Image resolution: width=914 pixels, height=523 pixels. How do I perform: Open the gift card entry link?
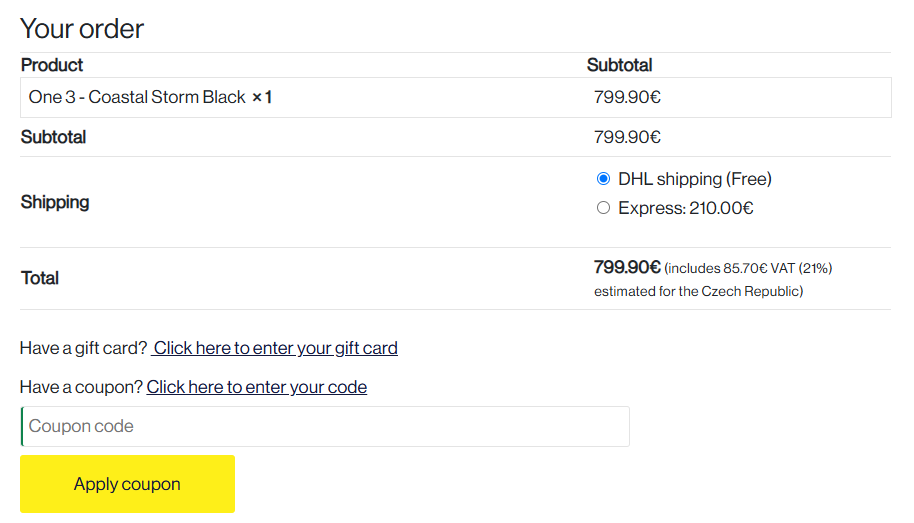pyautogui.click(x=276, y=348)
